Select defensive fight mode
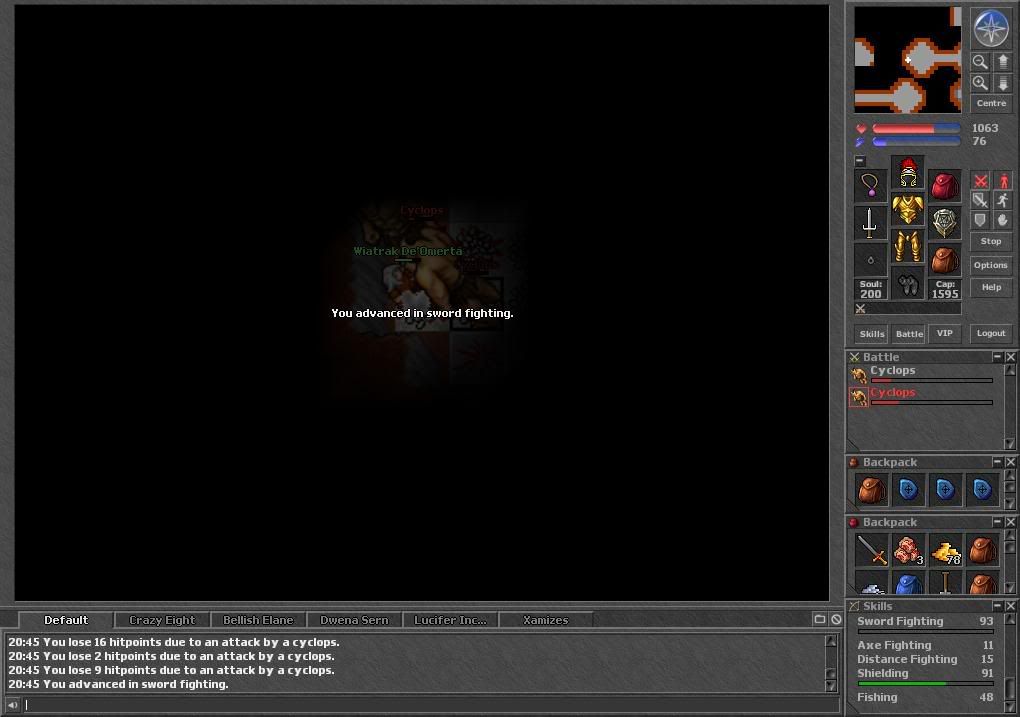The width and height of the screenshot is (1020, 717). 980,220
